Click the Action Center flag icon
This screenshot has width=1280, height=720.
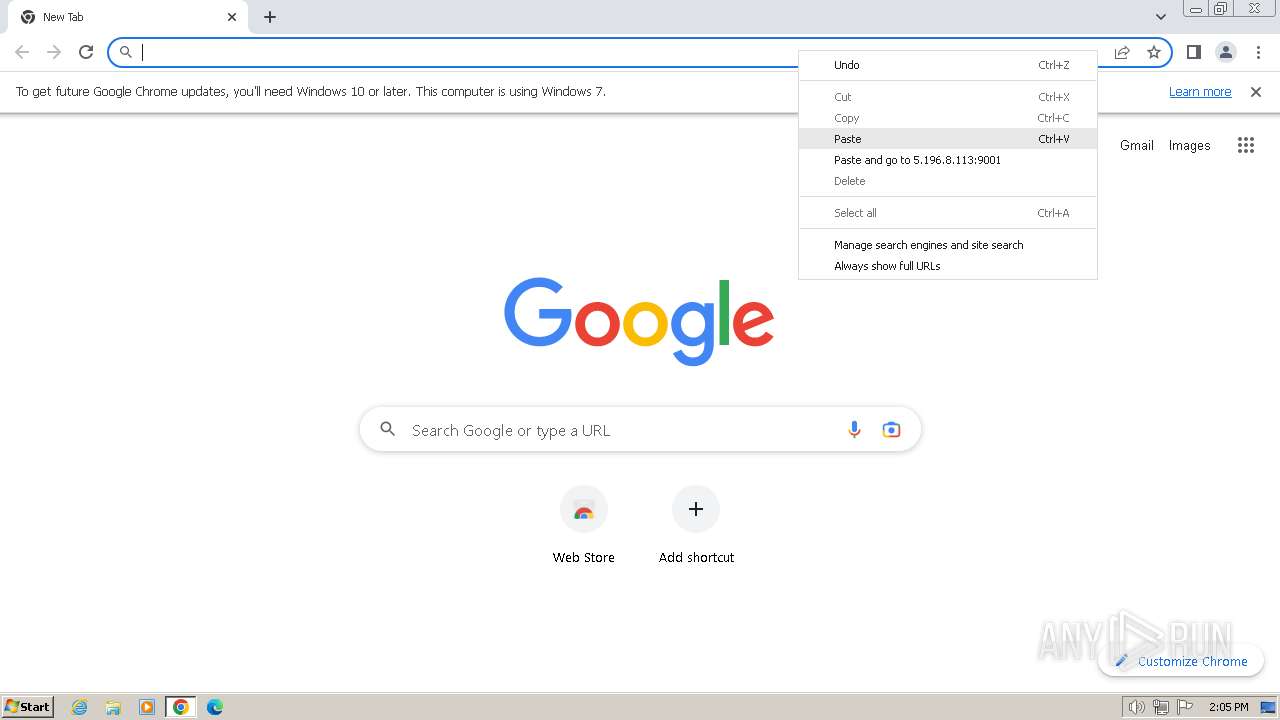1184,707
